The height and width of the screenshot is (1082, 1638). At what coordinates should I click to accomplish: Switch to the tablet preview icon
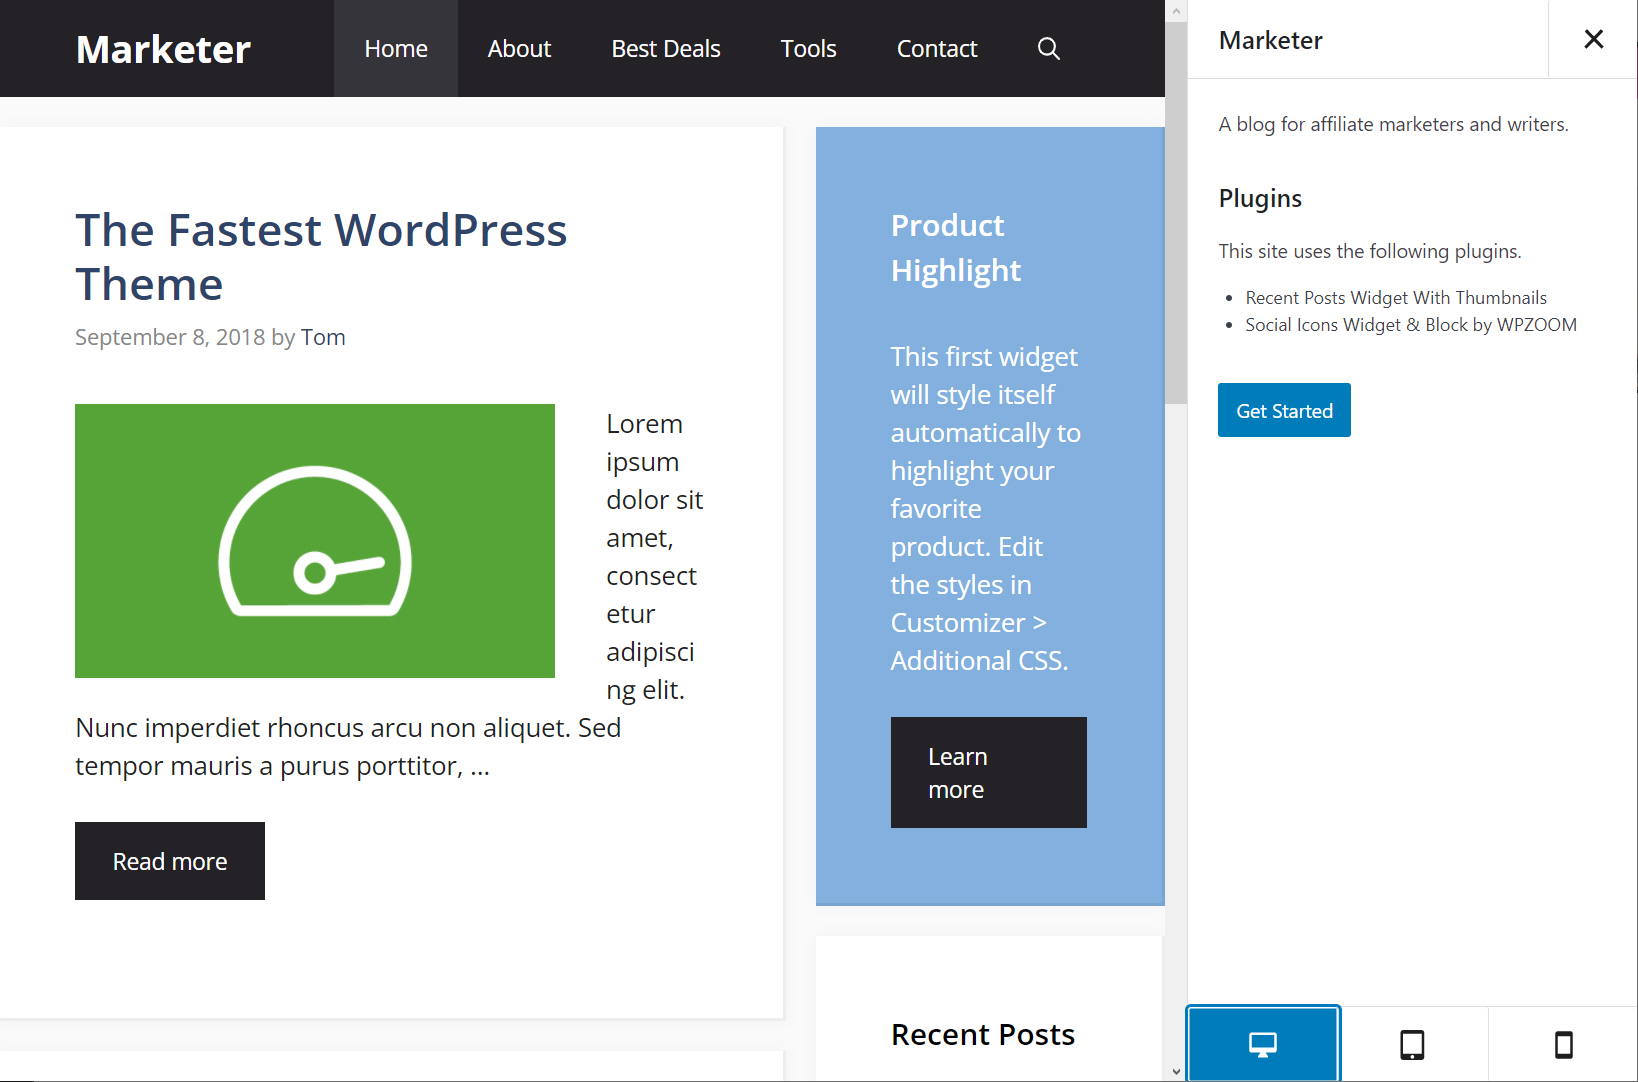[1412, 1044]
